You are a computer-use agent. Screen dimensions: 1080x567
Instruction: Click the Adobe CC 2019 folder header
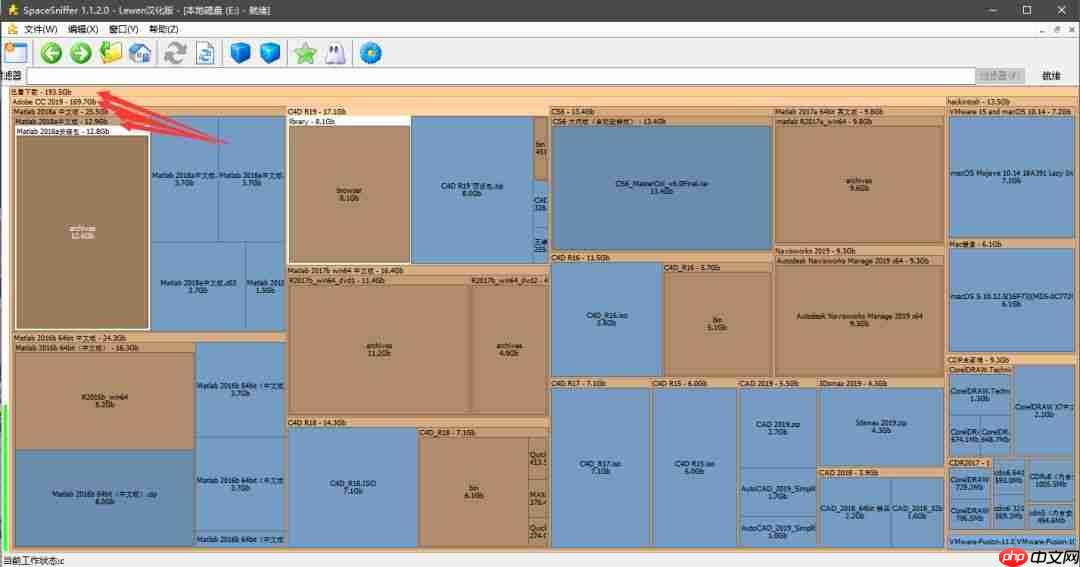click(54, 101)
